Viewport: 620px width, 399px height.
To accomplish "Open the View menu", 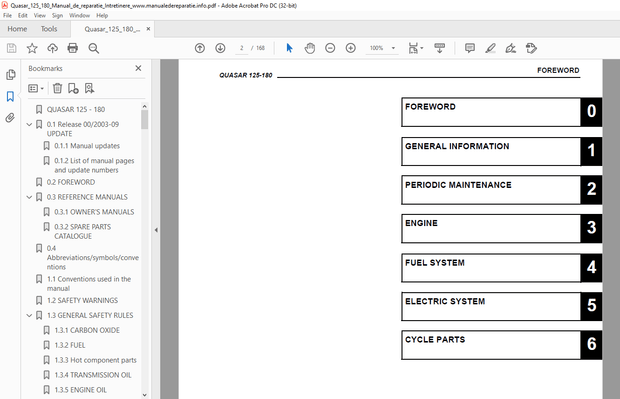I will pyautogui.click(x=40, y=15).
